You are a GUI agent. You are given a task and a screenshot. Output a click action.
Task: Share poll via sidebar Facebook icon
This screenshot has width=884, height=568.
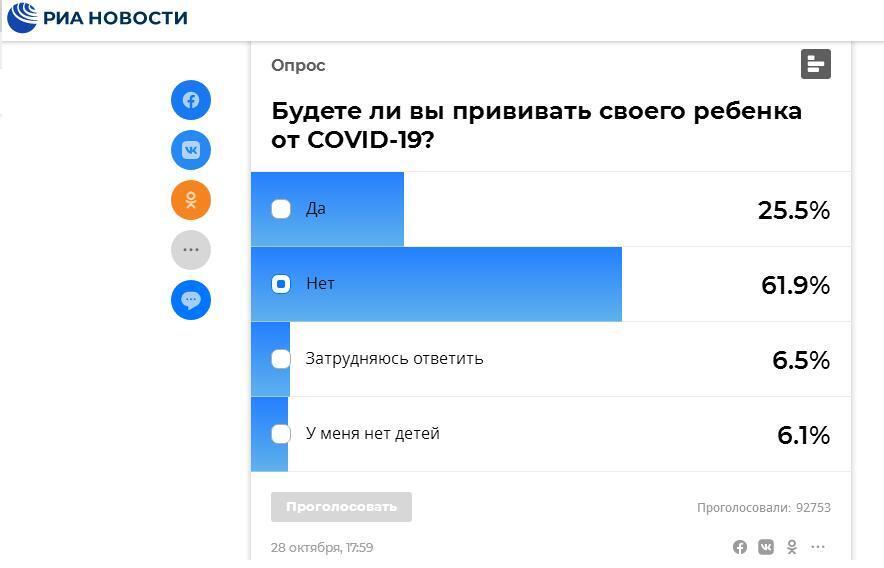tap(191, 100)
